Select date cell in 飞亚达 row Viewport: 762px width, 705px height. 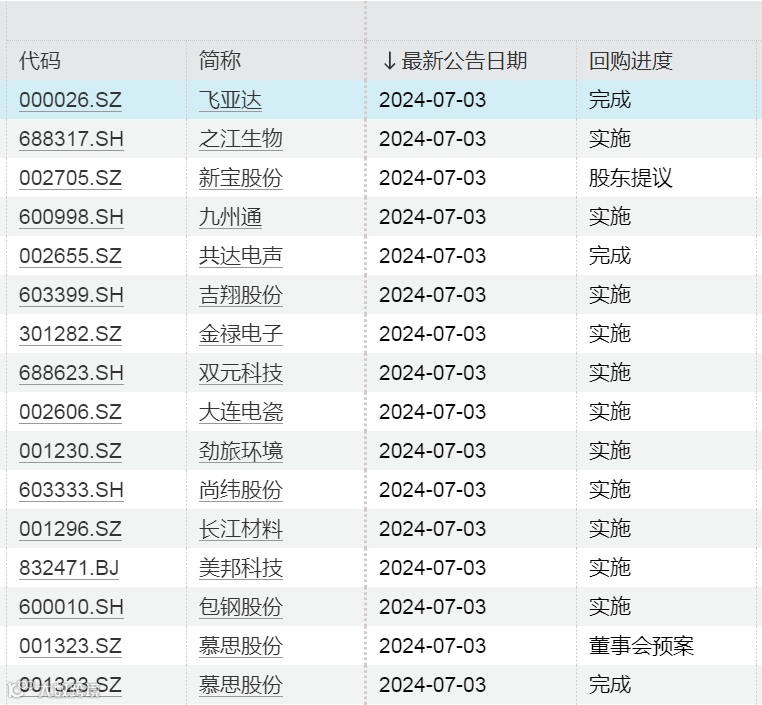(433, 100)
